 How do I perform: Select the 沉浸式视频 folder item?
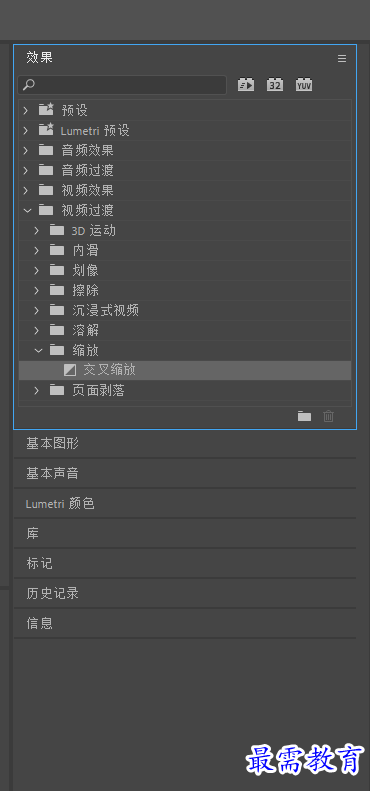point(185,310)
